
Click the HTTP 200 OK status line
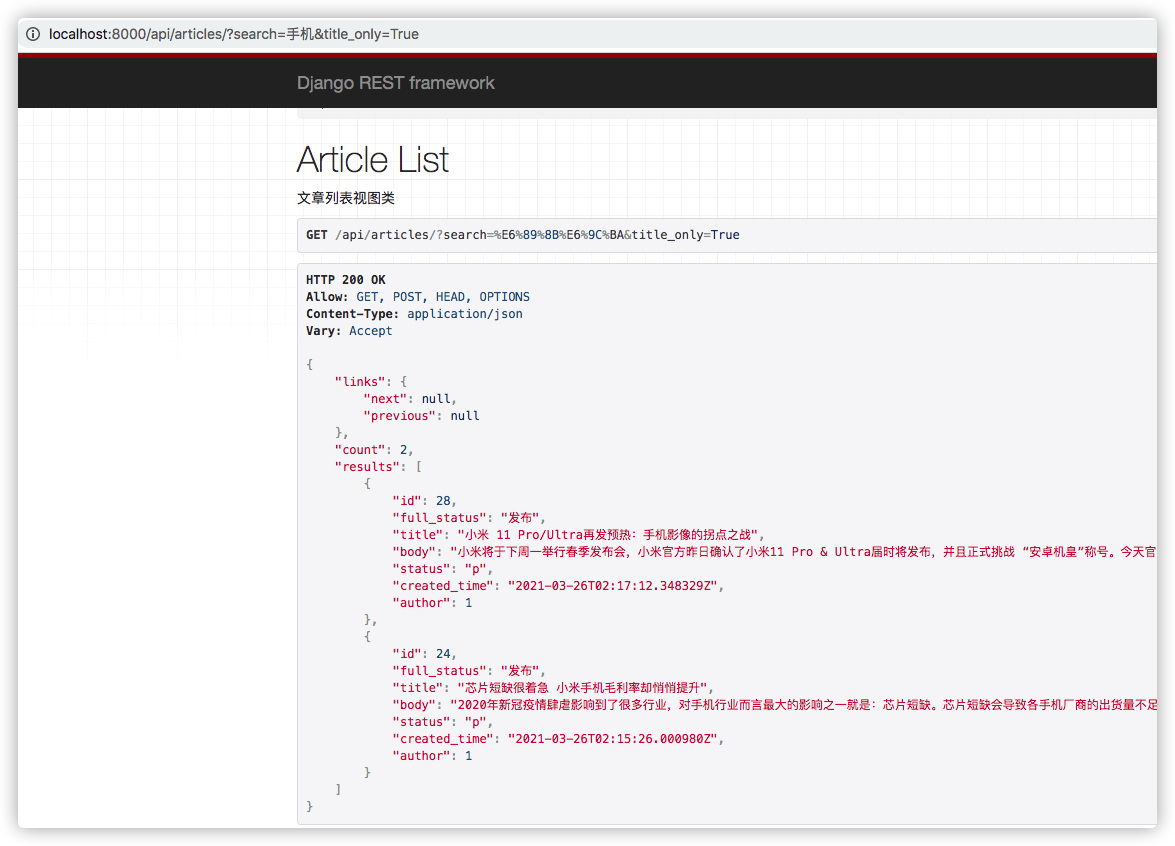[345, 280]
